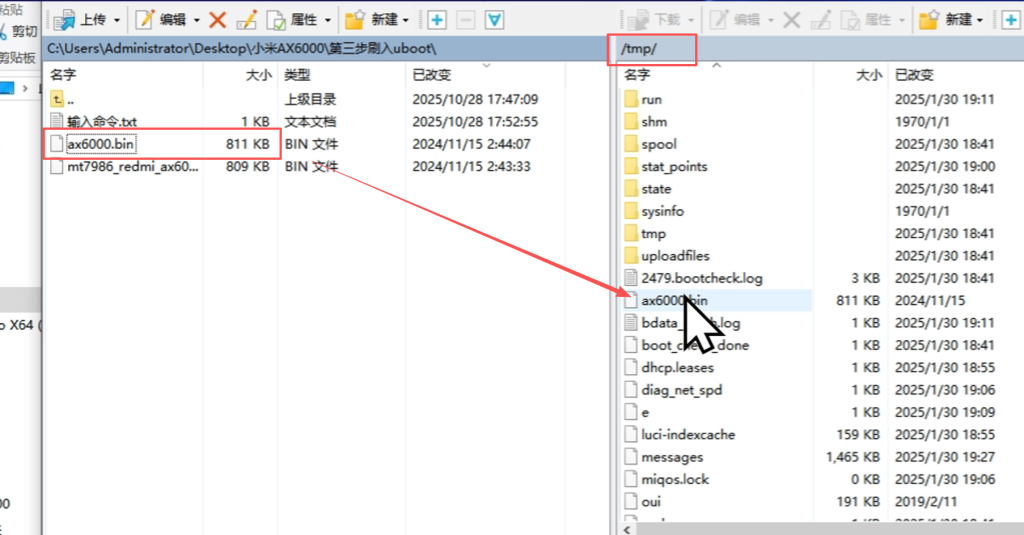Select the tmp folder icon

point(631,233)
